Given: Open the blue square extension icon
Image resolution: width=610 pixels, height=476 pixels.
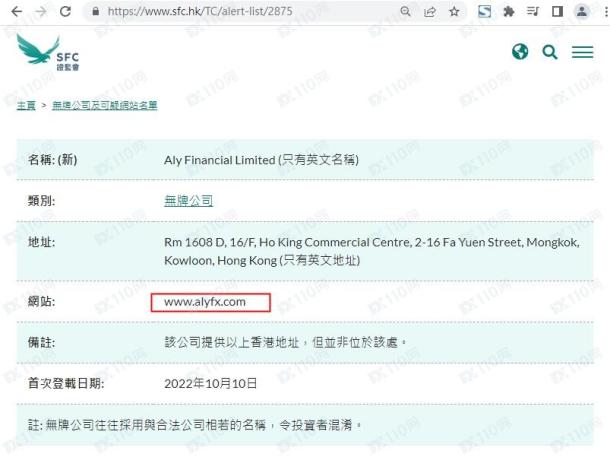Looking at the screenshot, I should 484,11.
